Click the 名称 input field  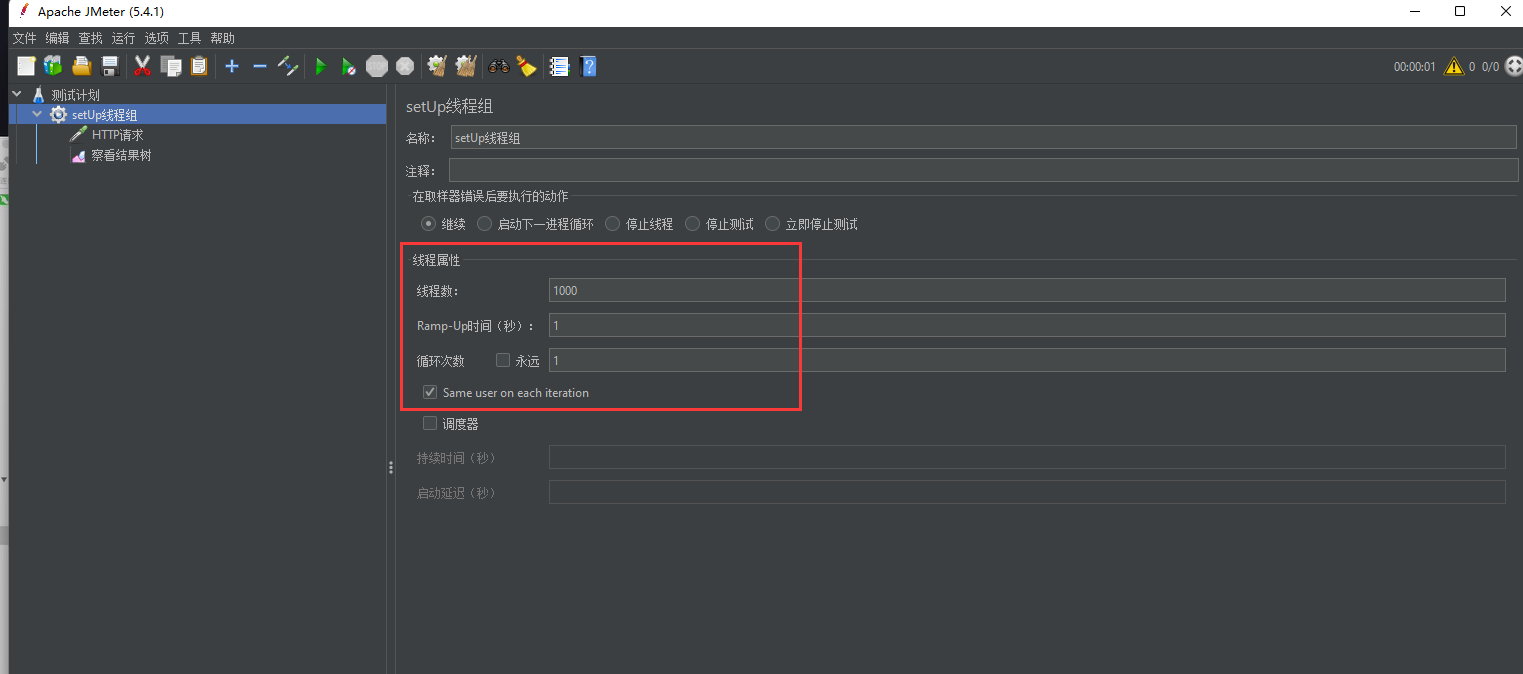tap(983, 138)
